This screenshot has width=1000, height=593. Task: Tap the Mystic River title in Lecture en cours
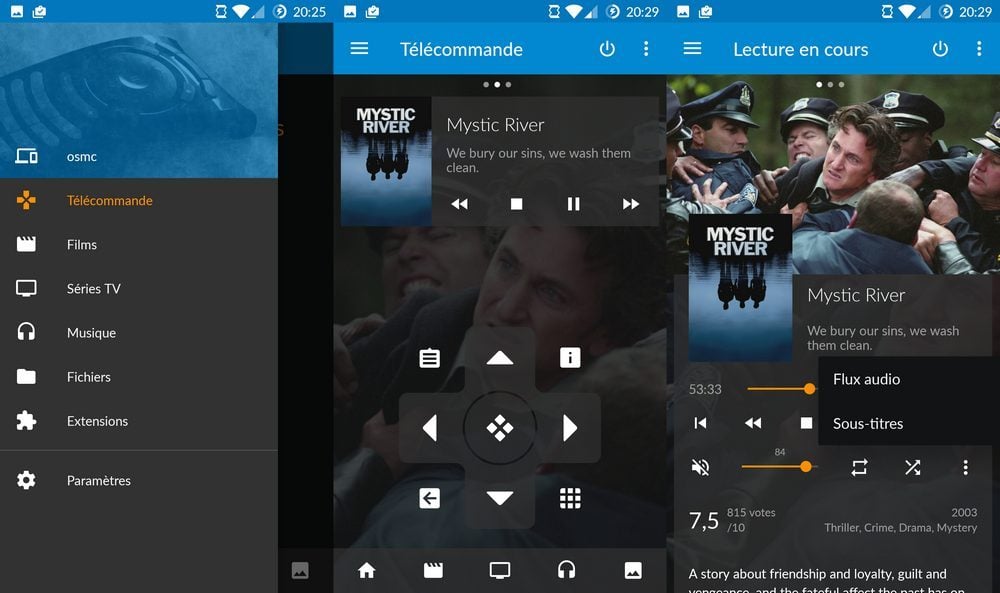(x=856, y=295)
